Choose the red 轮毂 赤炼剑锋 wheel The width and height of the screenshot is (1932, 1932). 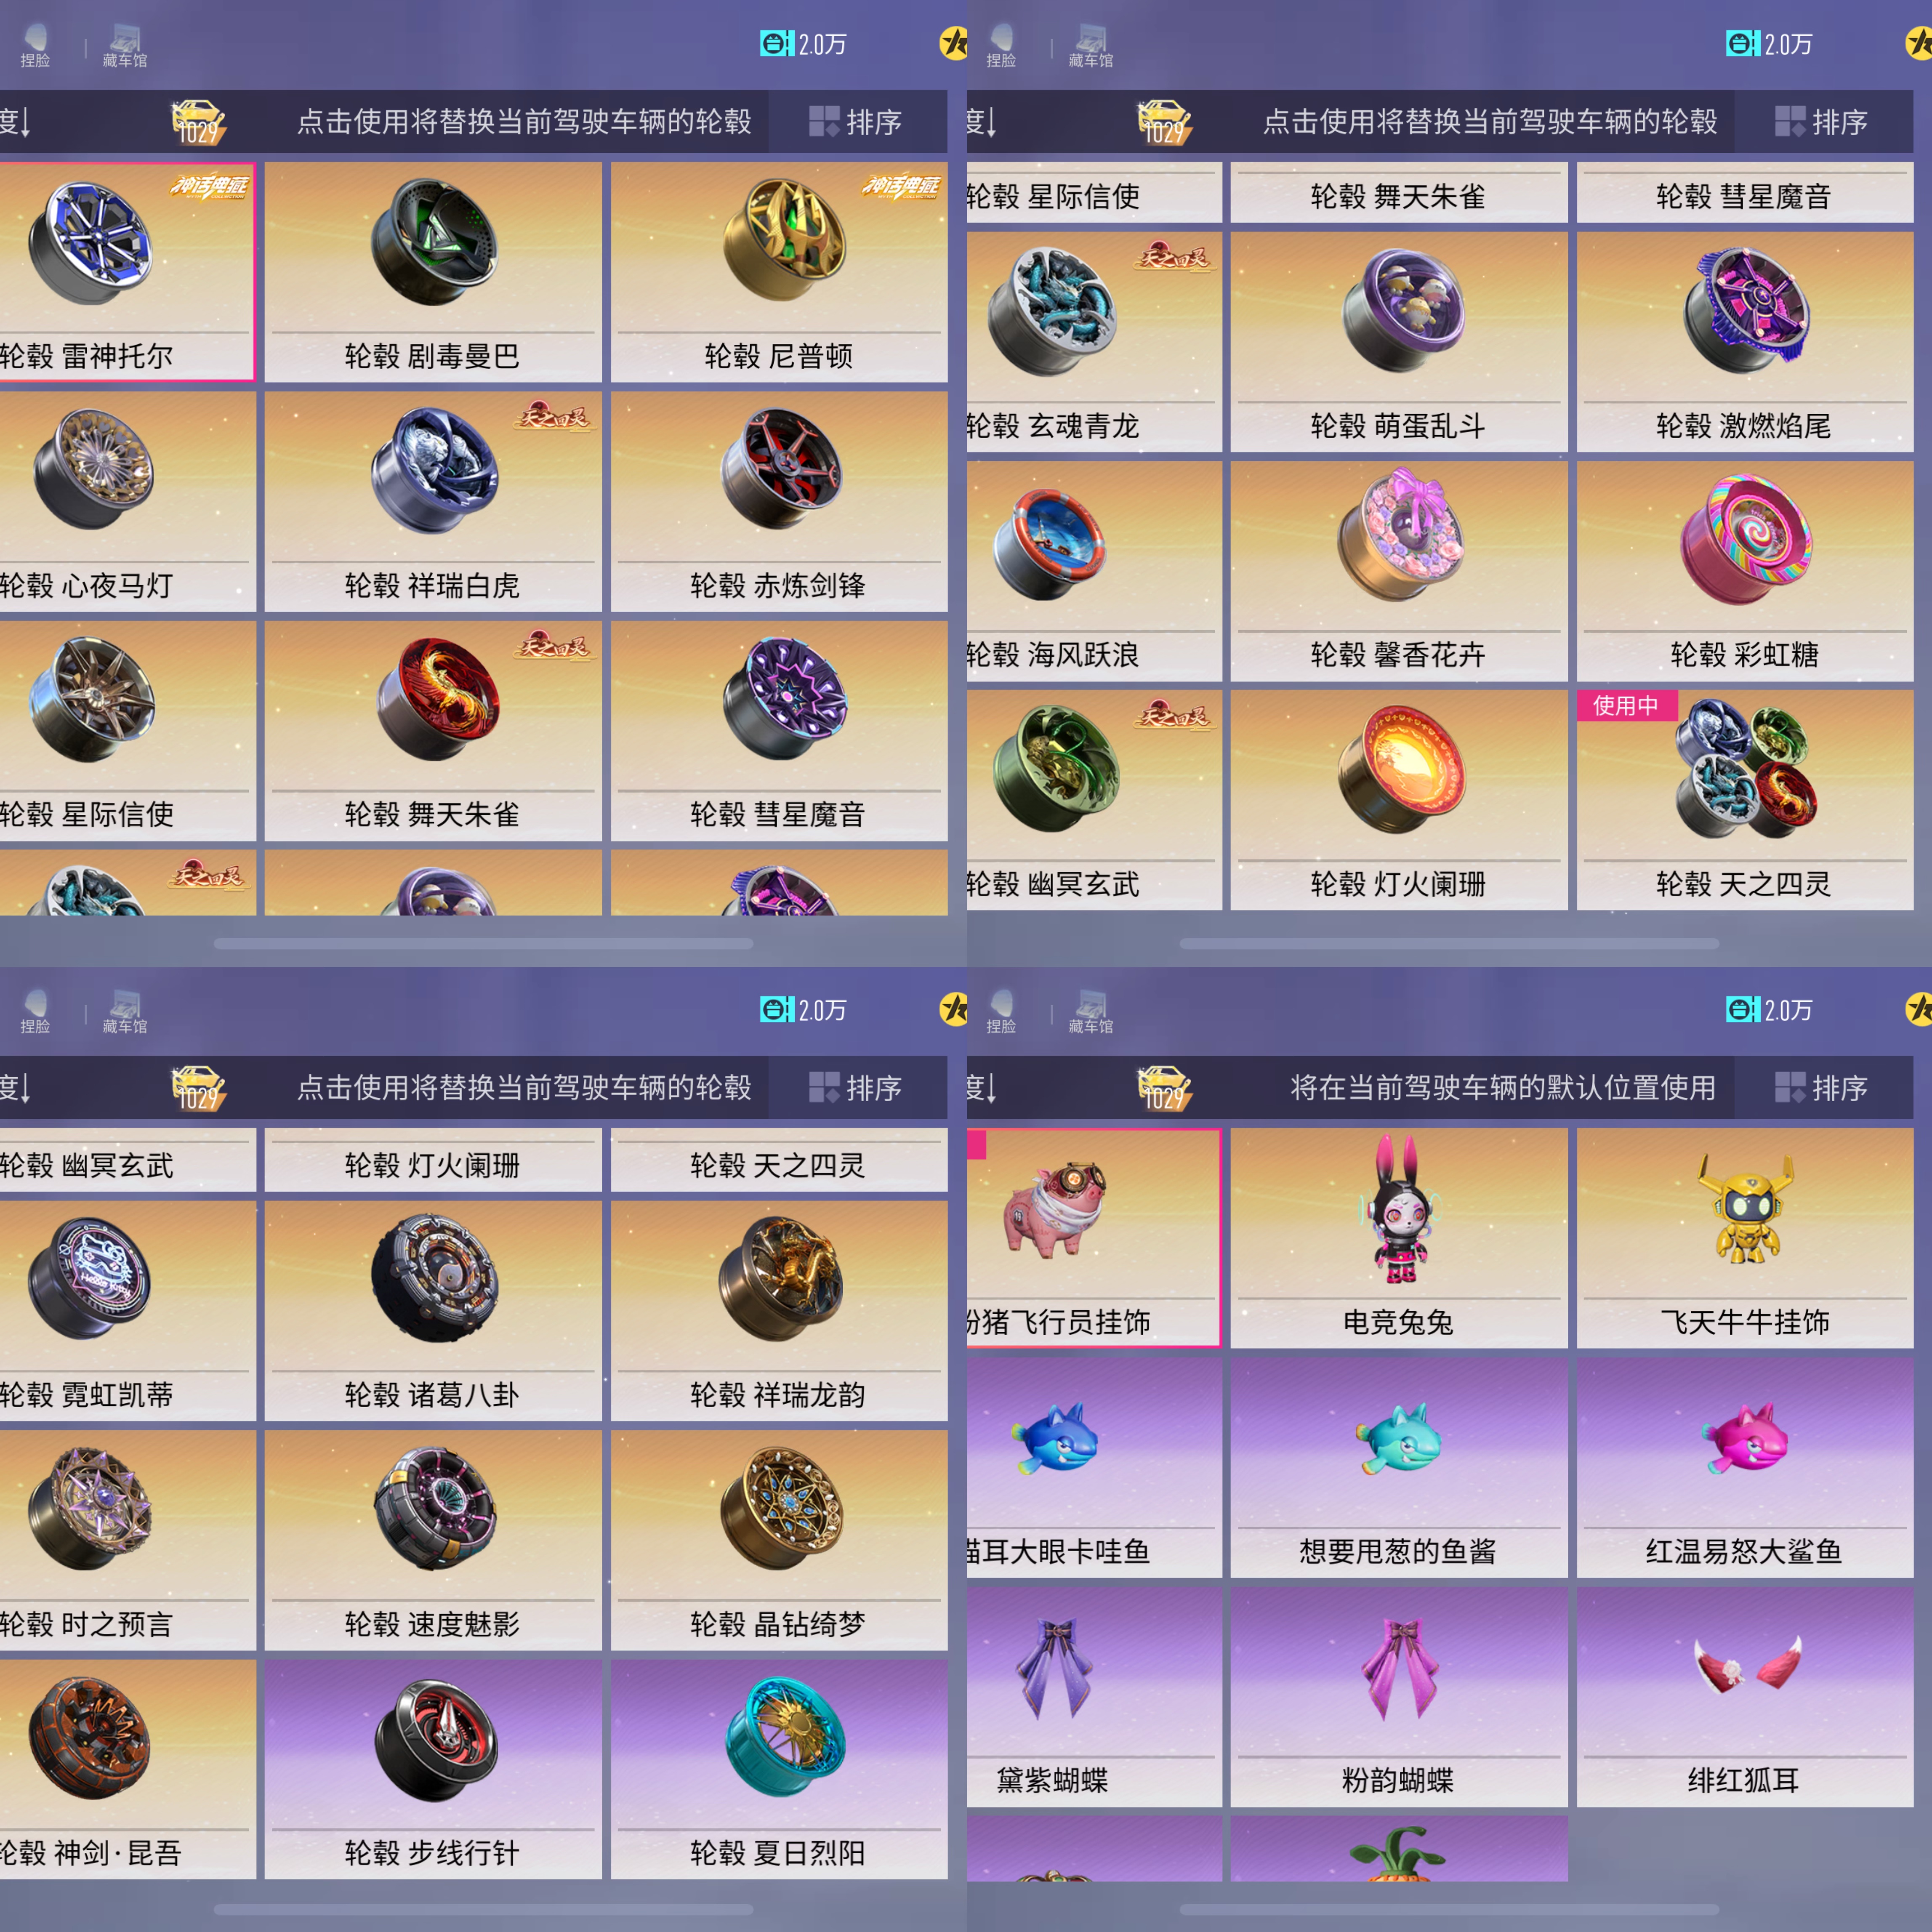pos(779,501)
